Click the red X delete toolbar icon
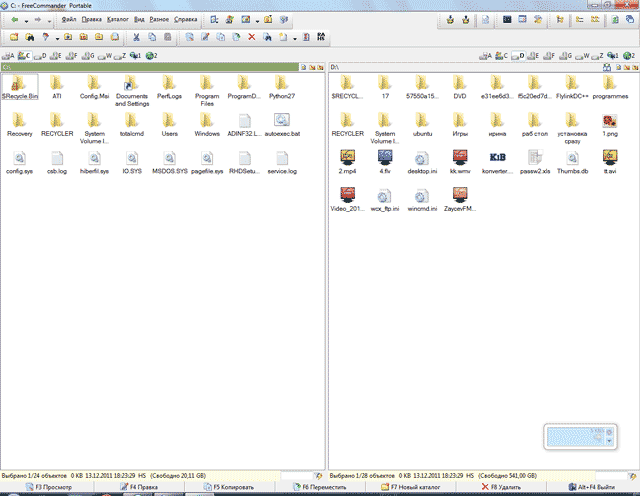This screenshot has height=496, width=640. [251, 37]
